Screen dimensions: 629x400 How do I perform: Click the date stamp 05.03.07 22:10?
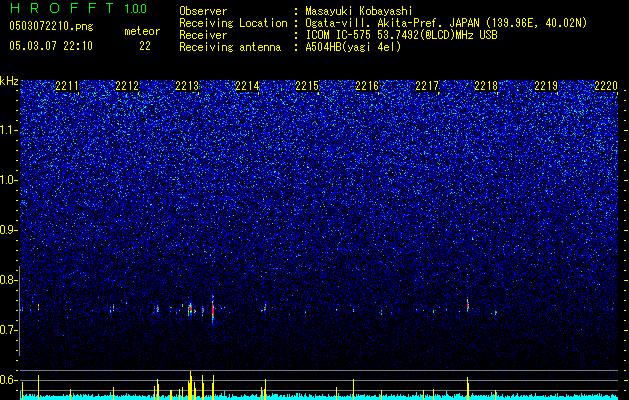[x=51, y=46]
